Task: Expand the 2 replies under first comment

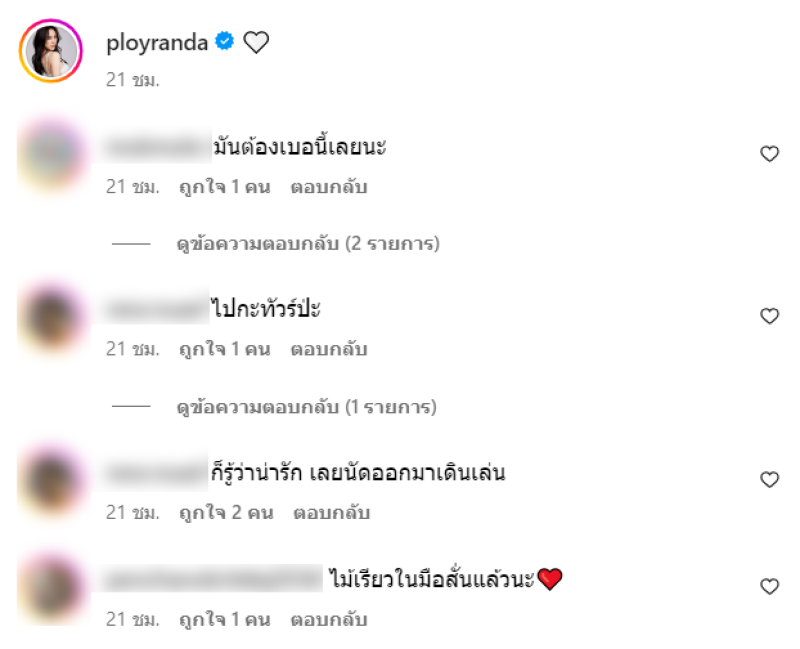Action: pyautogui.click(x=308, y=244)
